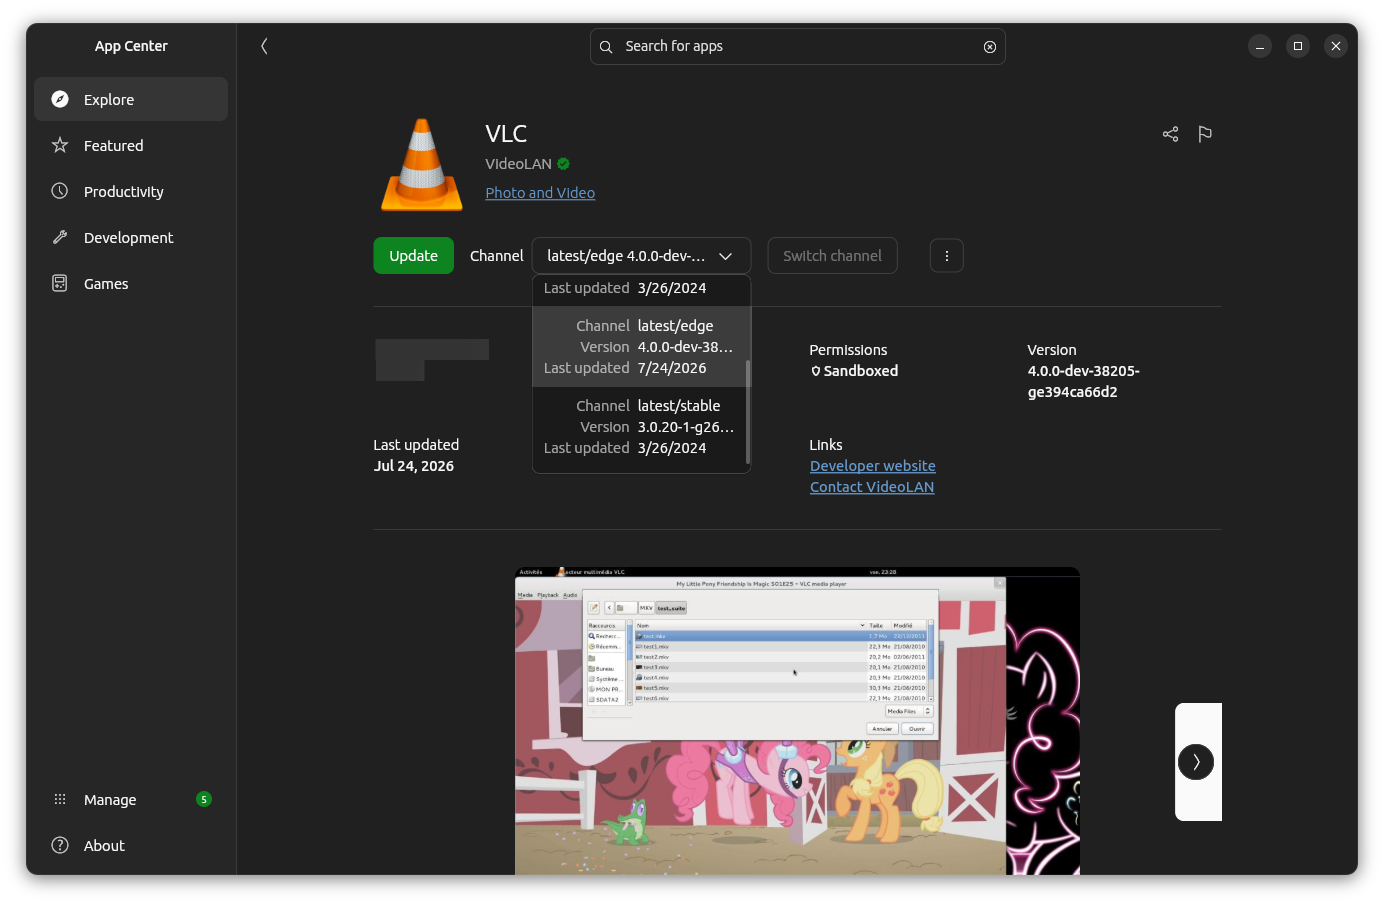Click the channel list scrollbar
Screen dimensions: 1384x904
pyautogui.click(x=748, y=410)
